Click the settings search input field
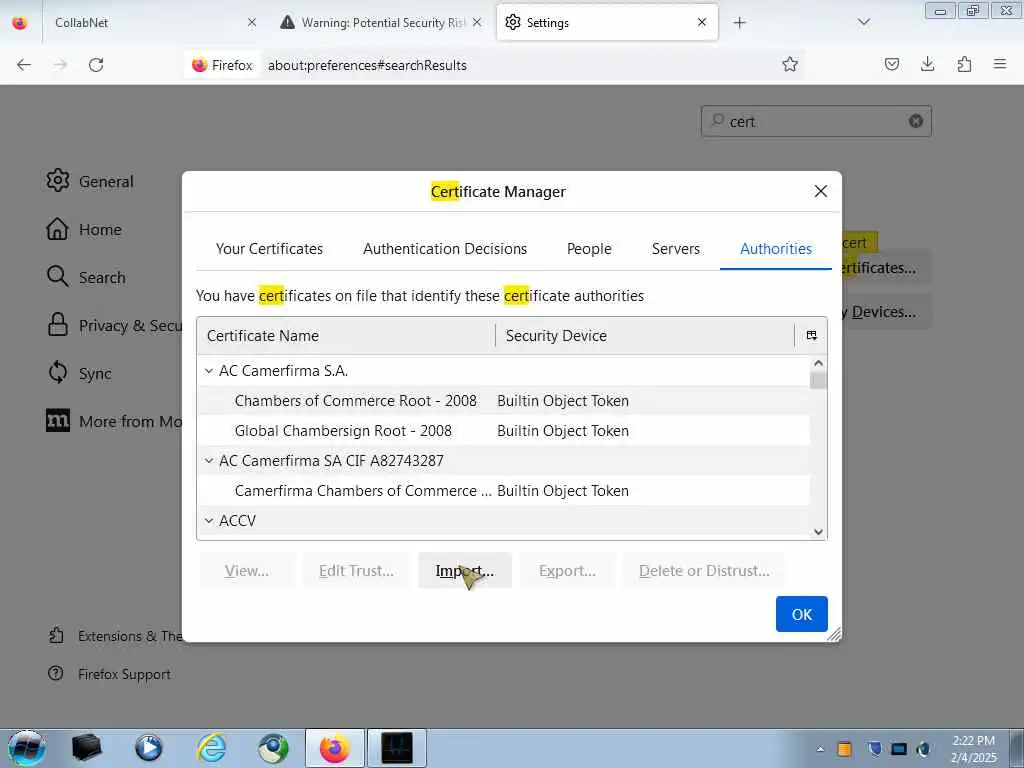This screenshot has height=768, width=1024. click(816, 121)
